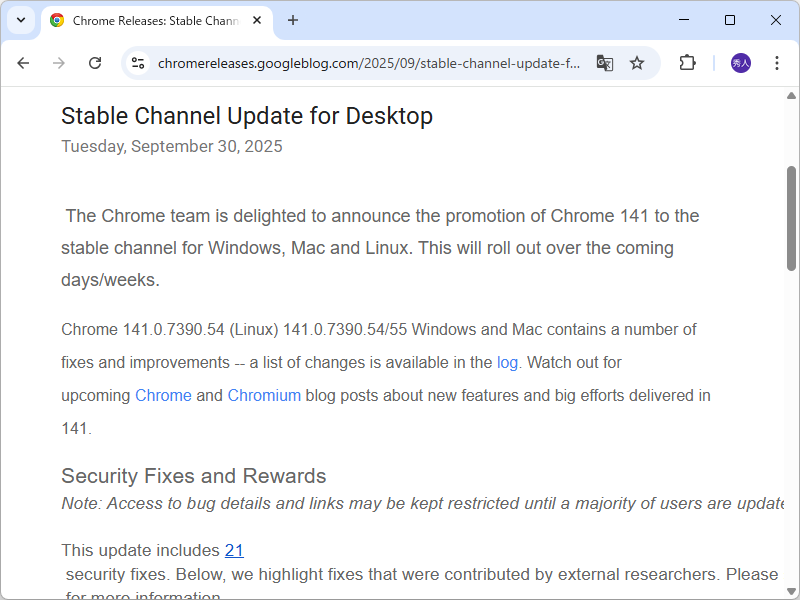Viewport: 800px width, 600px height.
Task: Open the changes "log" link
Action: pyautogui.click(x=507, y=362)
